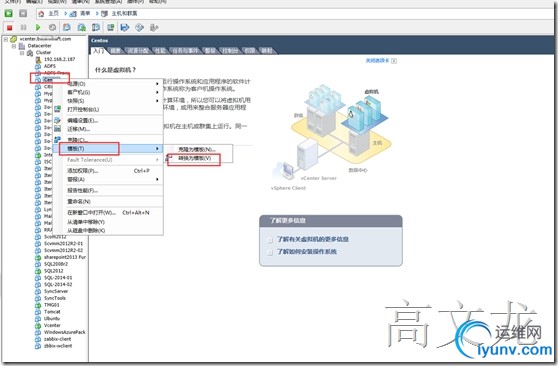Click the red Power Off toolbar icon
The height and width of the screenshot is (366, 558).
[x=9, y=27]
